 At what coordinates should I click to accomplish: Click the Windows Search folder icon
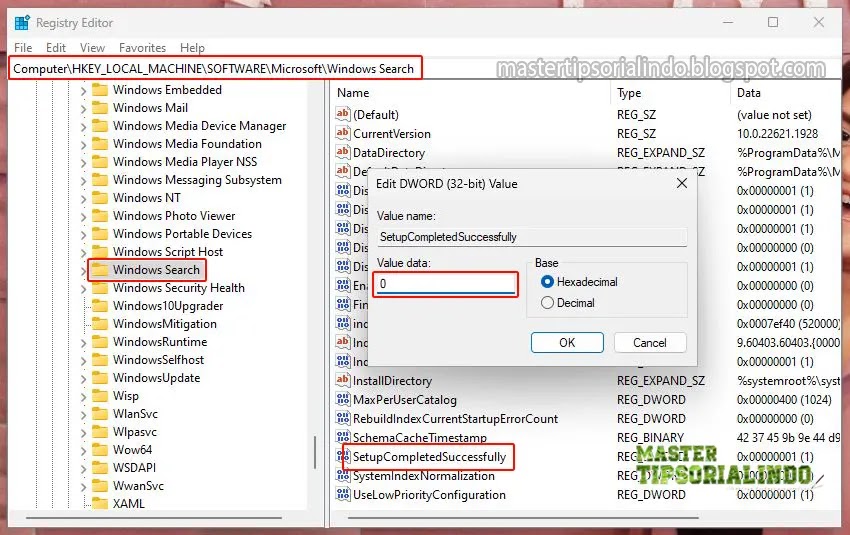coord(100,269)
